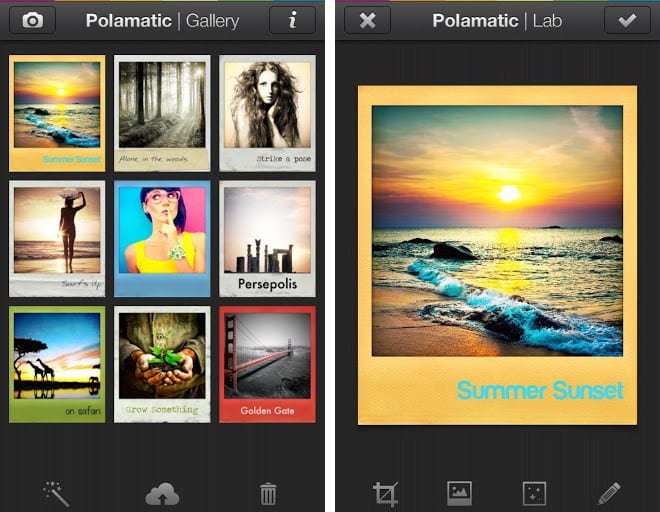
Task: Open the Strike a pose portrait
Action: click(267, 113)
